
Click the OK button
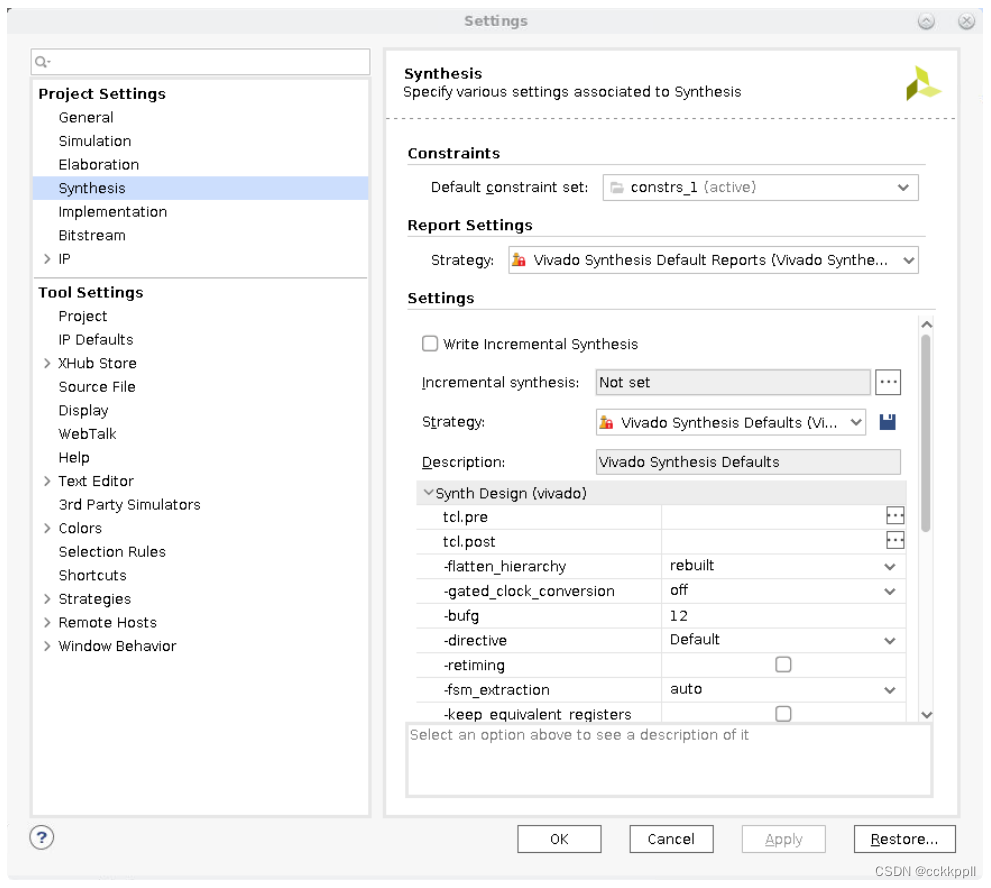click(559, 839)
